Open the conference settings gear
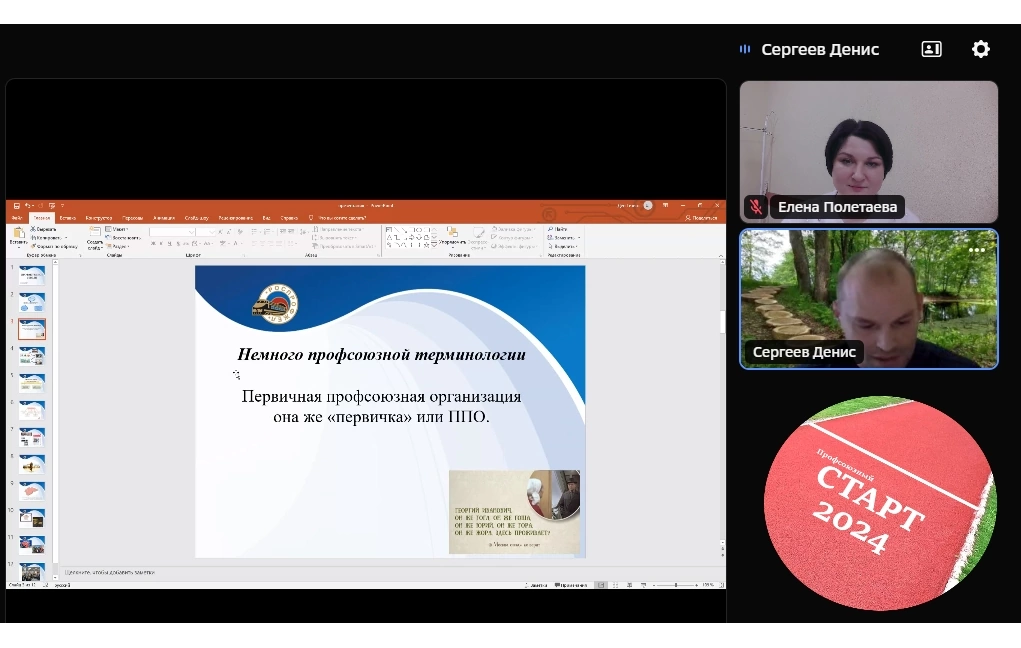 tap(981, 49)
